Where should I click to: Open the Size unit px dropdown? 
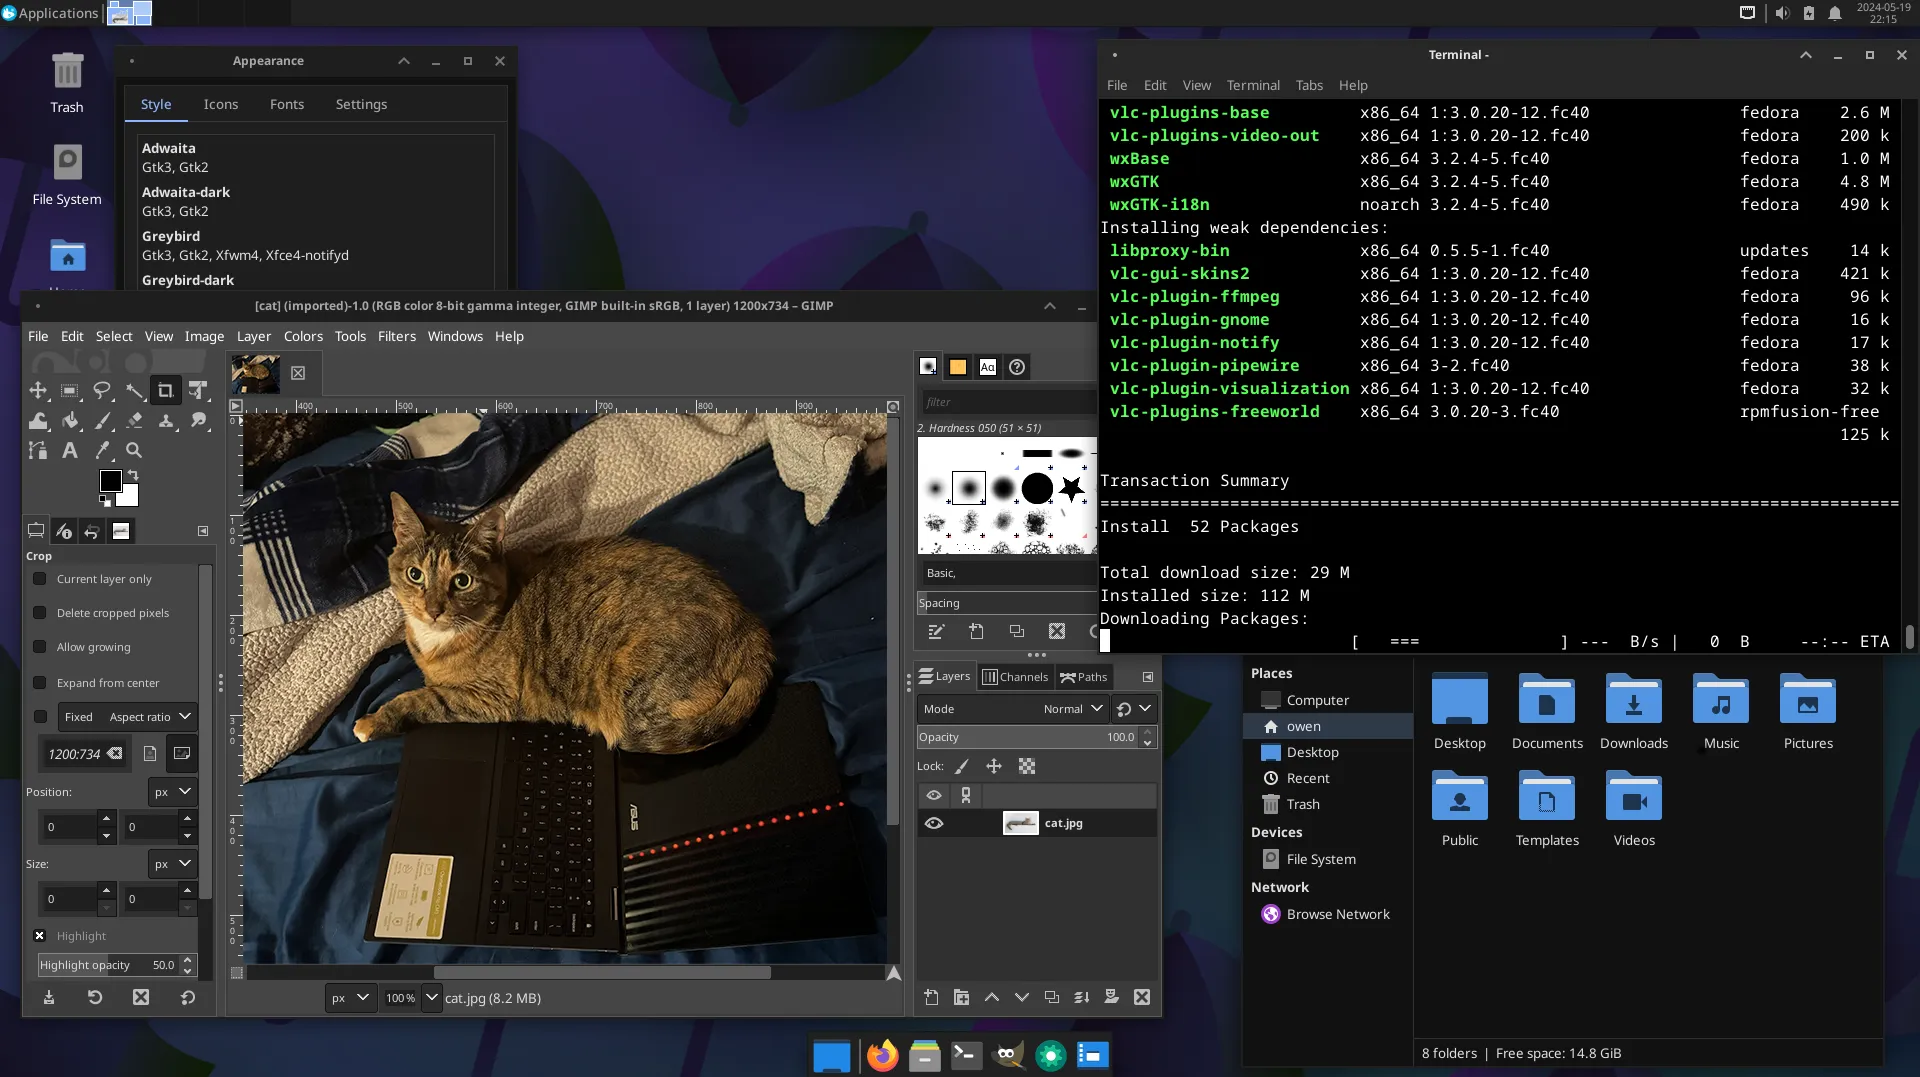pos(172,864)
